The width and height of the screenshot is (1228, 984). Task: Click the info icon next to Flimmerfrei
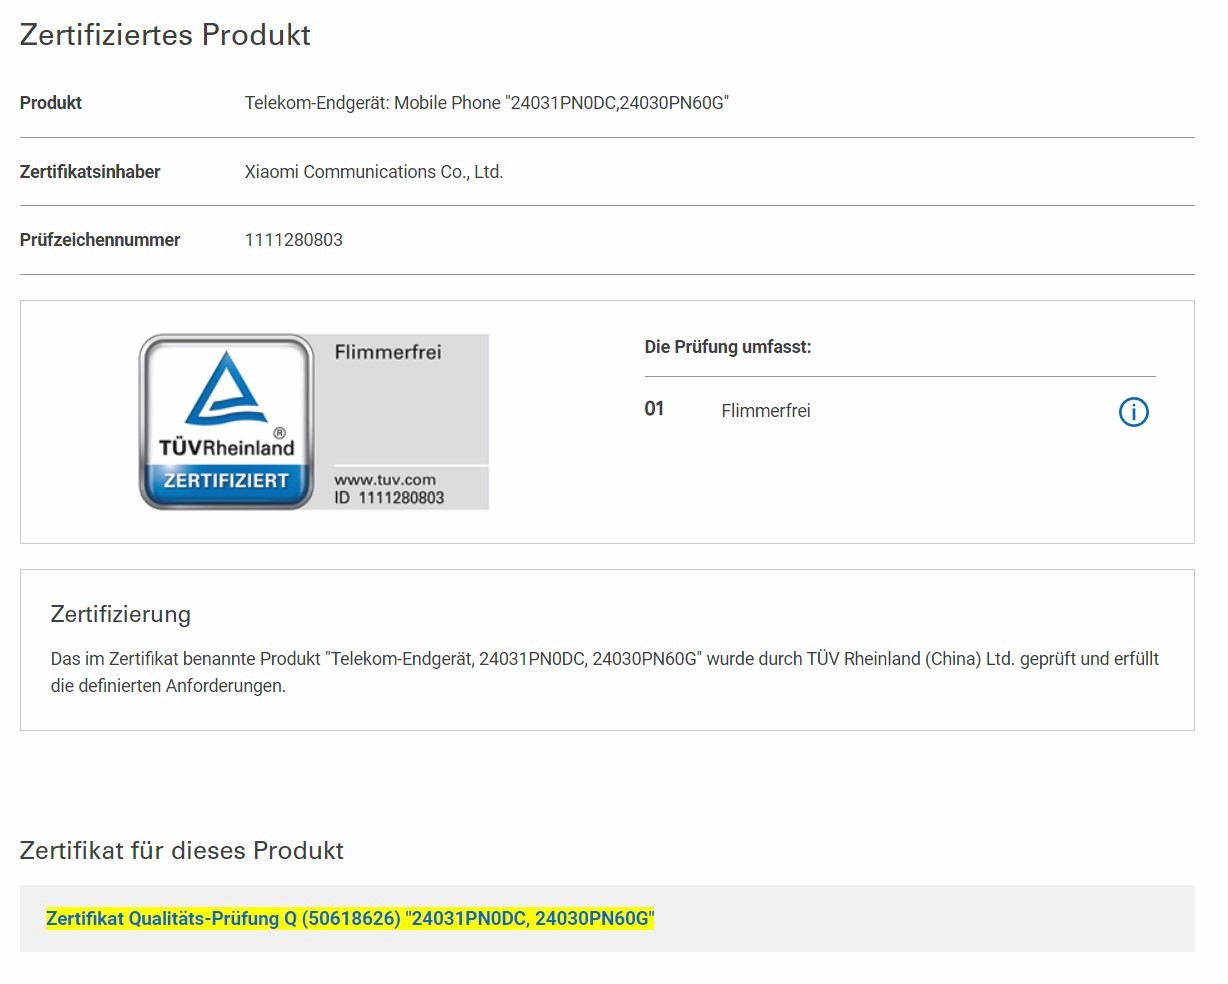[1133, 411]
